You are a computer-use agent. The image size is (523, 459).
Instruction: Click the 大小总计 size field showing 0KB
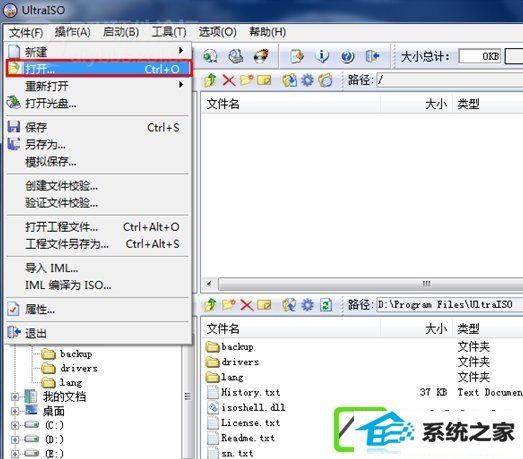pos(480,56)
